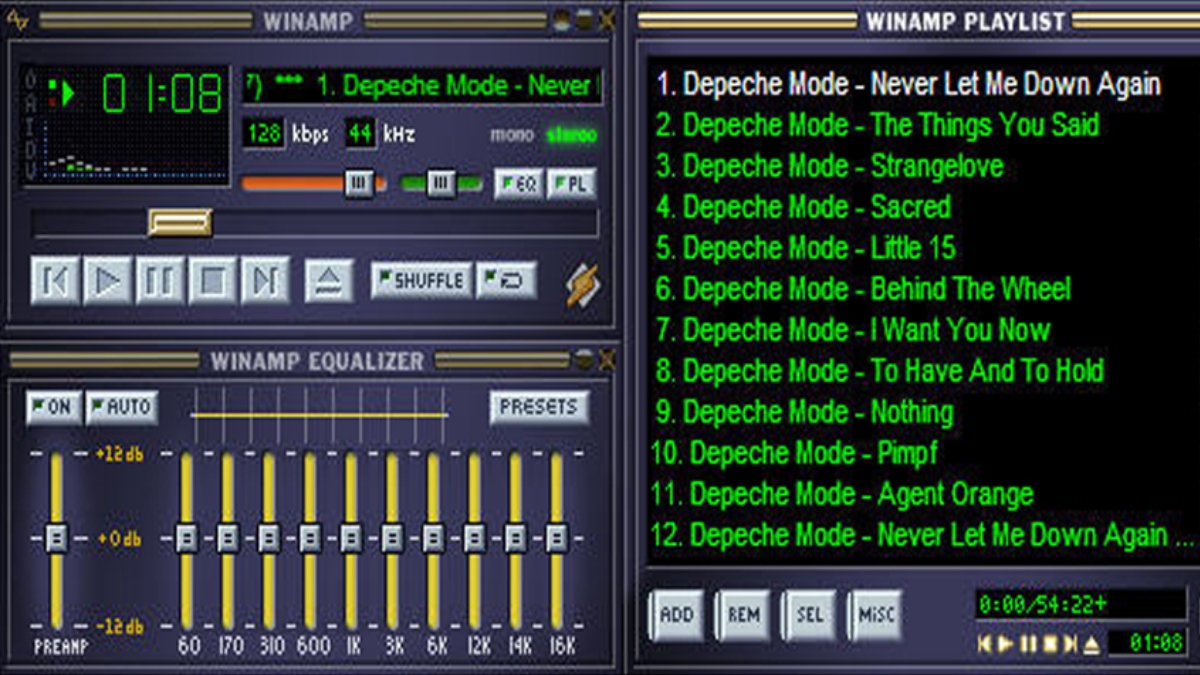Open the playlist MISC menu
The image size is (1200, 675).
coord(876,614)
